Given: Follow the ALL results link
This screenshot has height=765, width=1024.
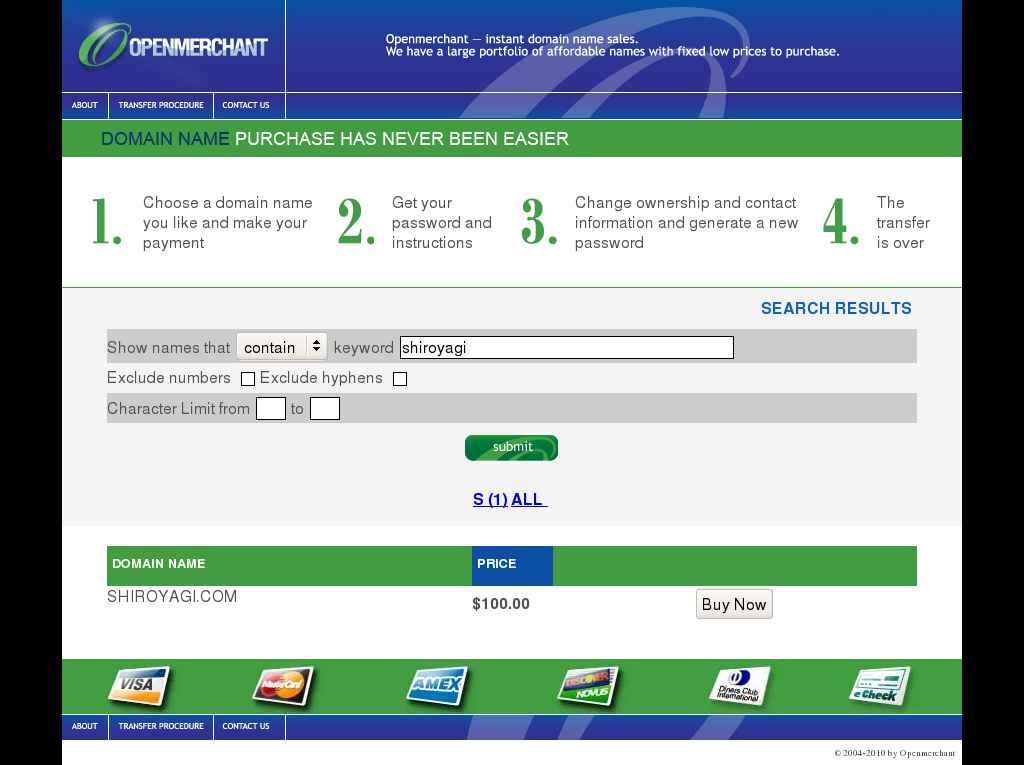Looking at the screenshot, I should point(527,499).
